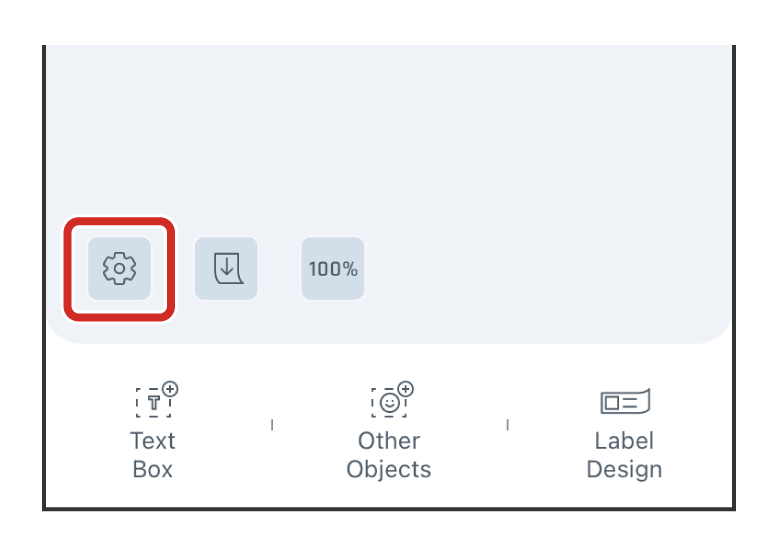The width and height of the screenshot is (780, 553).
Task: Click the smiley face inside Other Objects icon
Action: [x=387, y=404]
